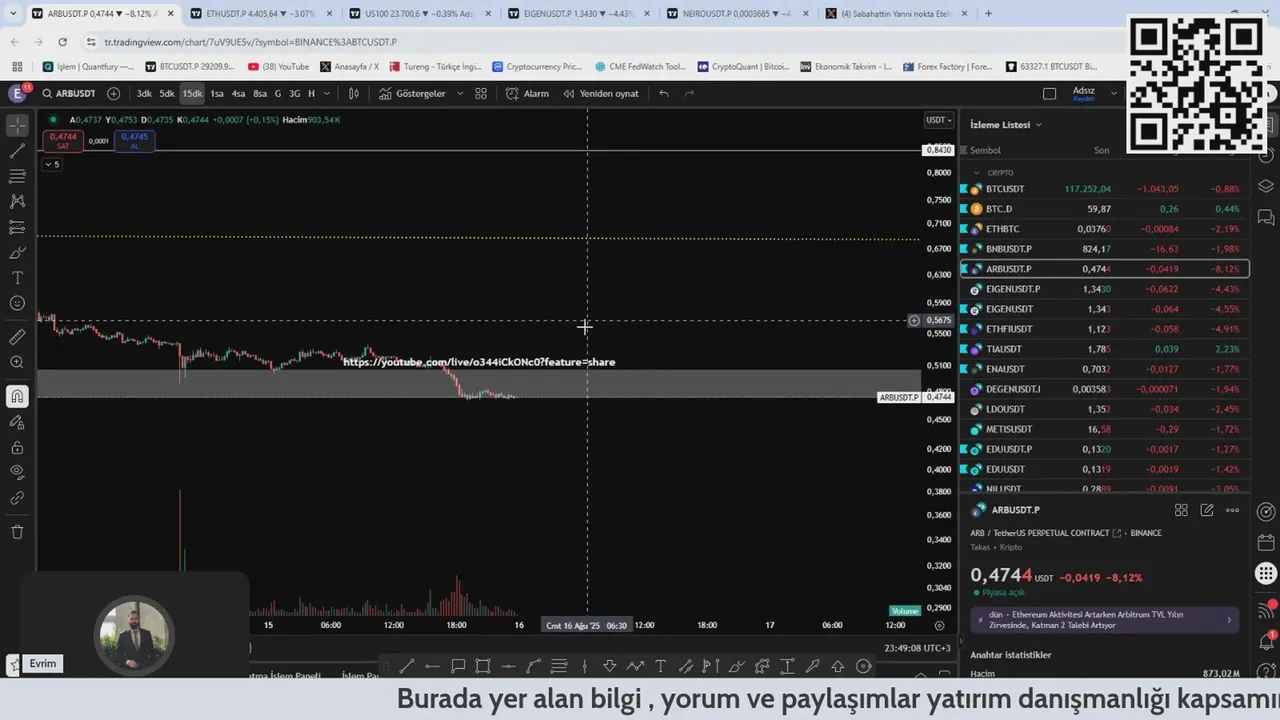The height and width of the screenshot is (720, 1280).
Task: Select 3dk timeframe
Action: (144, 93)
